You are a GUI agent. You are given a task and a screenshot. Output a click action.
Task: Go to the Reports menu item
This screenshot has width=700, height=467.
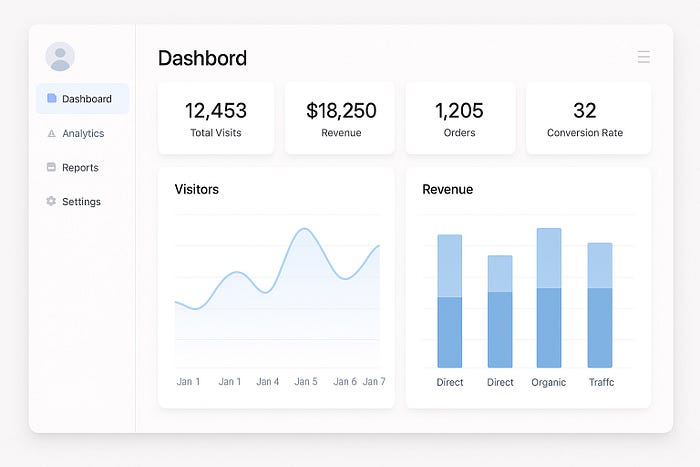click(x=83, y=167)
